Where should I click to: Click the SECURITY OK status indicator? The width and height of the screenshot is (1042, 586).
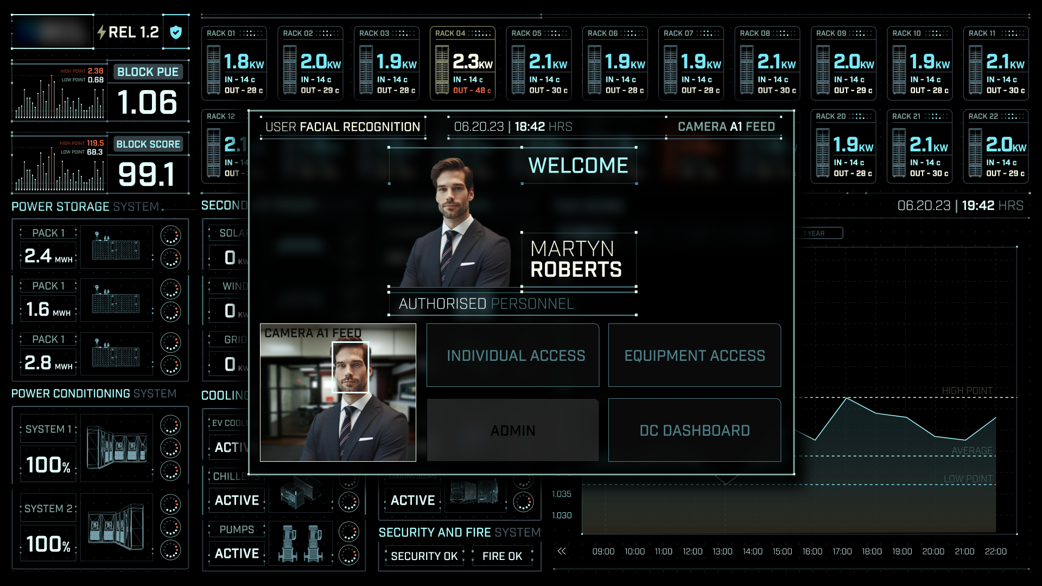pos(424,556)
